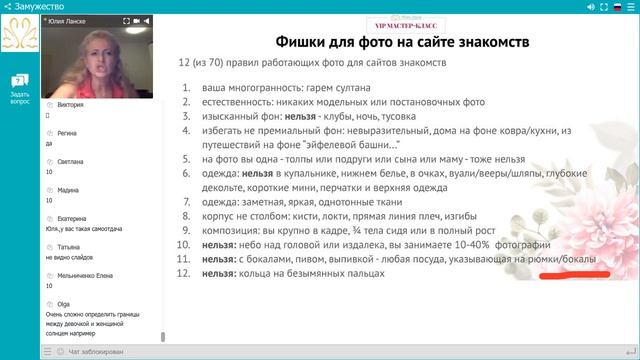Click the user icon beside Регина
This screenshot has width=640, height=360.
tap(50, 133)
